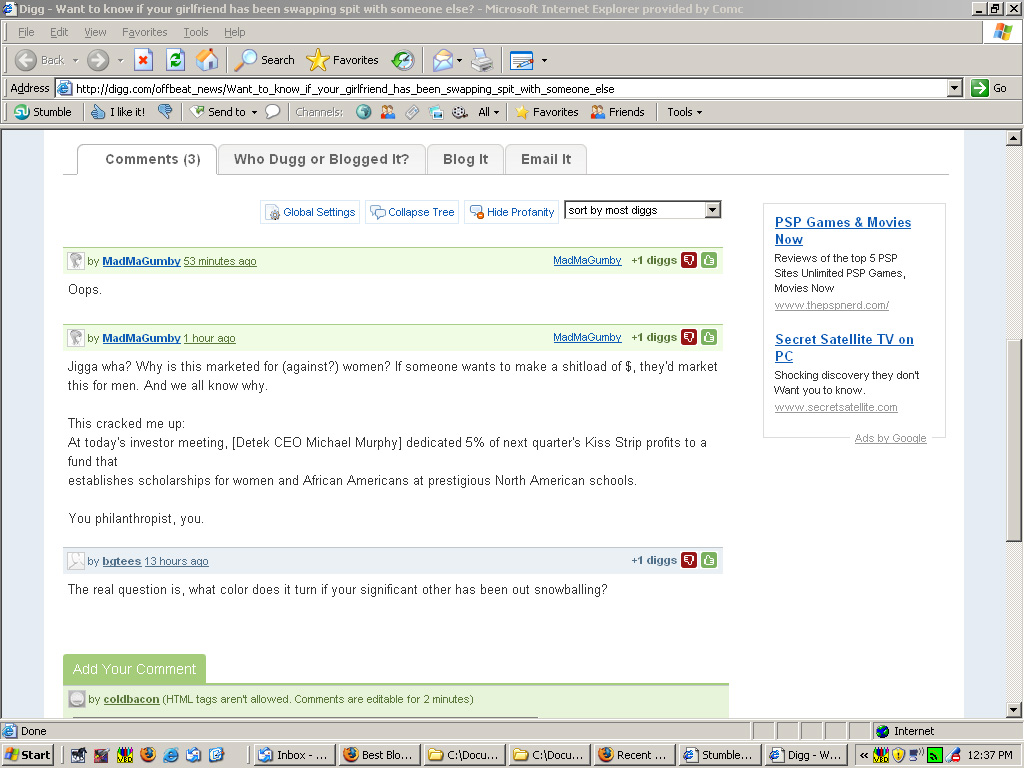Click the dropdown arrow beside the Forward button
Screen dimensions: 1024x768
point(120,60)
